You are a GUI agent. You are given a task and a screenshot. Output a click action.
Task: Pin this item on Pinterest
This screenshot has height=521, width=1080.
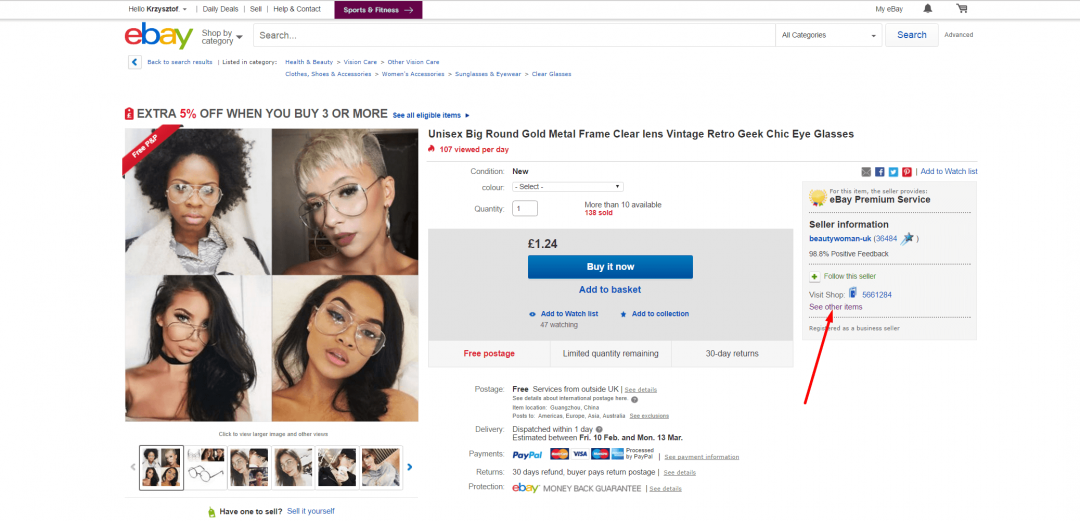click(907, 172)
